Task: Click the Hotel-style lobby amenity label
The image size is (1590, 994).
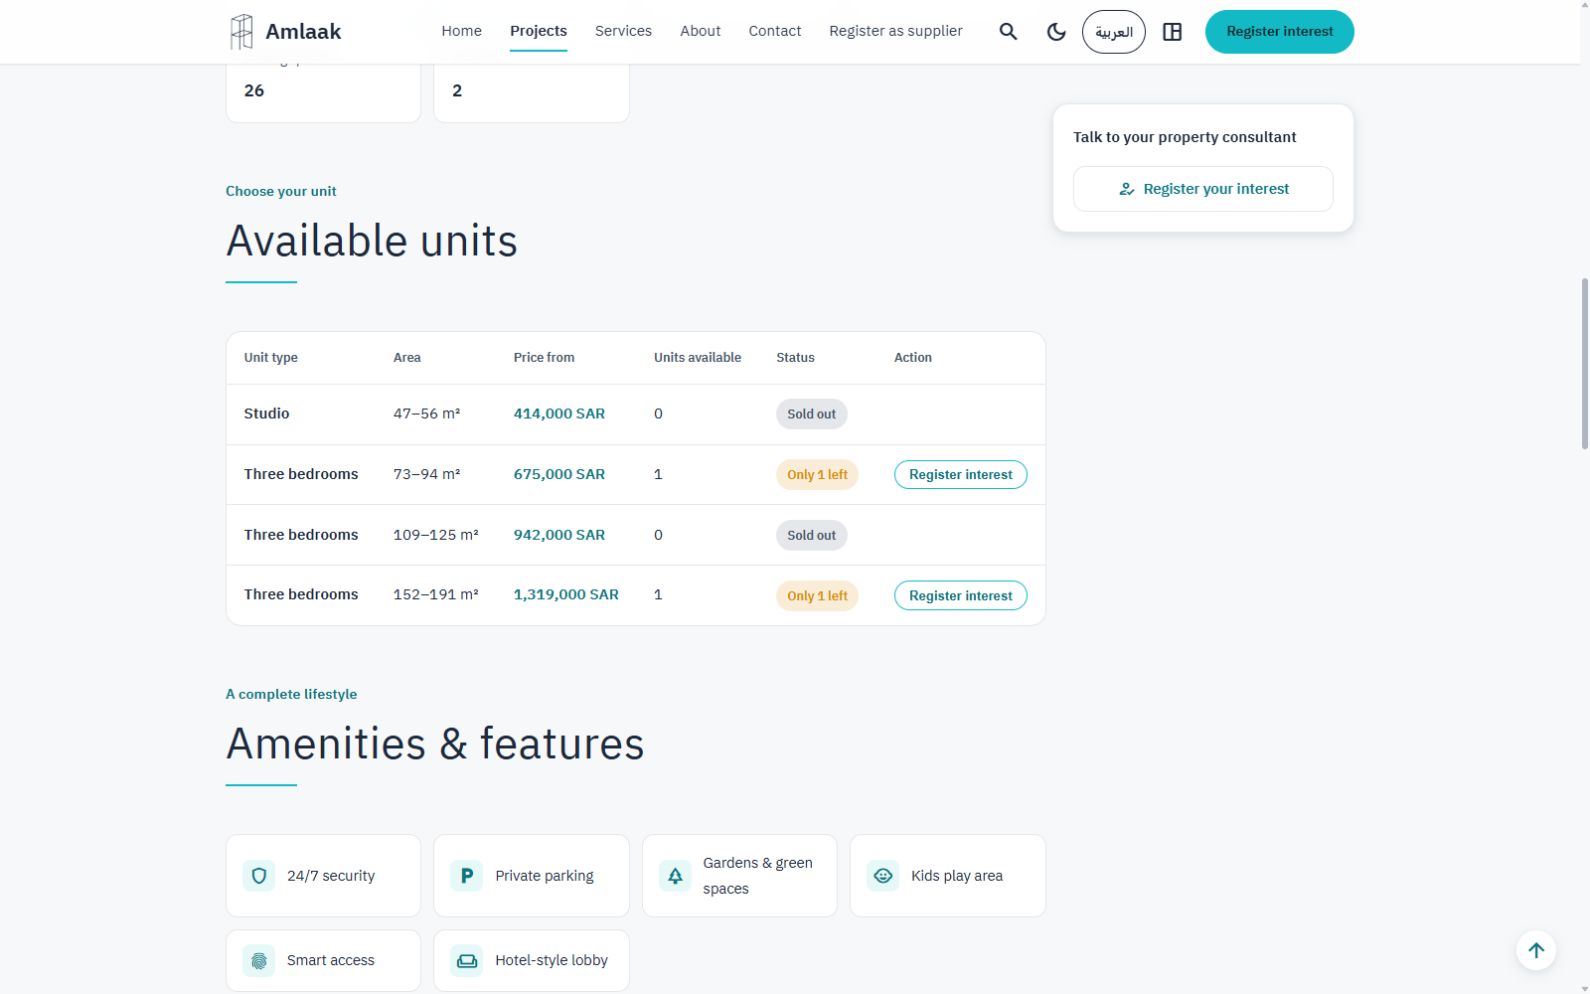Action: [551, 961]
